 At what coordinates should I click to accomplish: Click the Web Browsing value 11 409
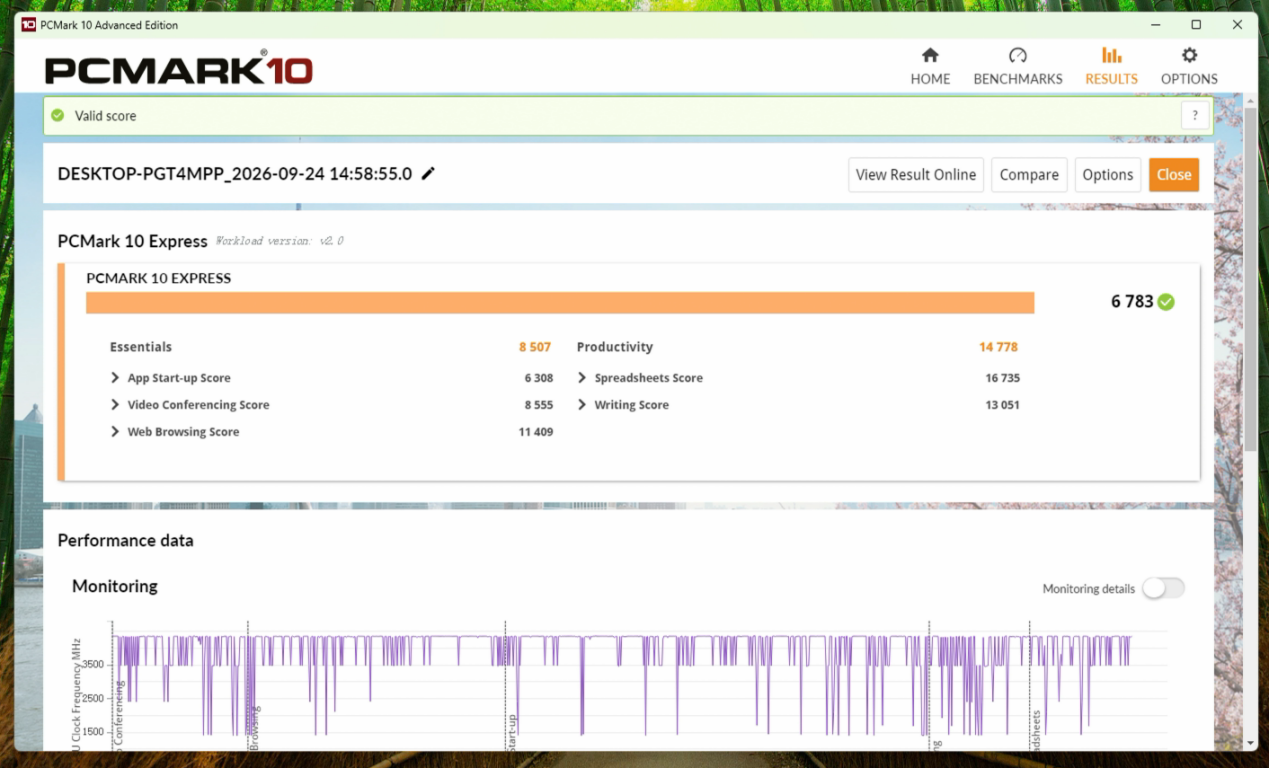pyautogui.click(x=536, y=432)
